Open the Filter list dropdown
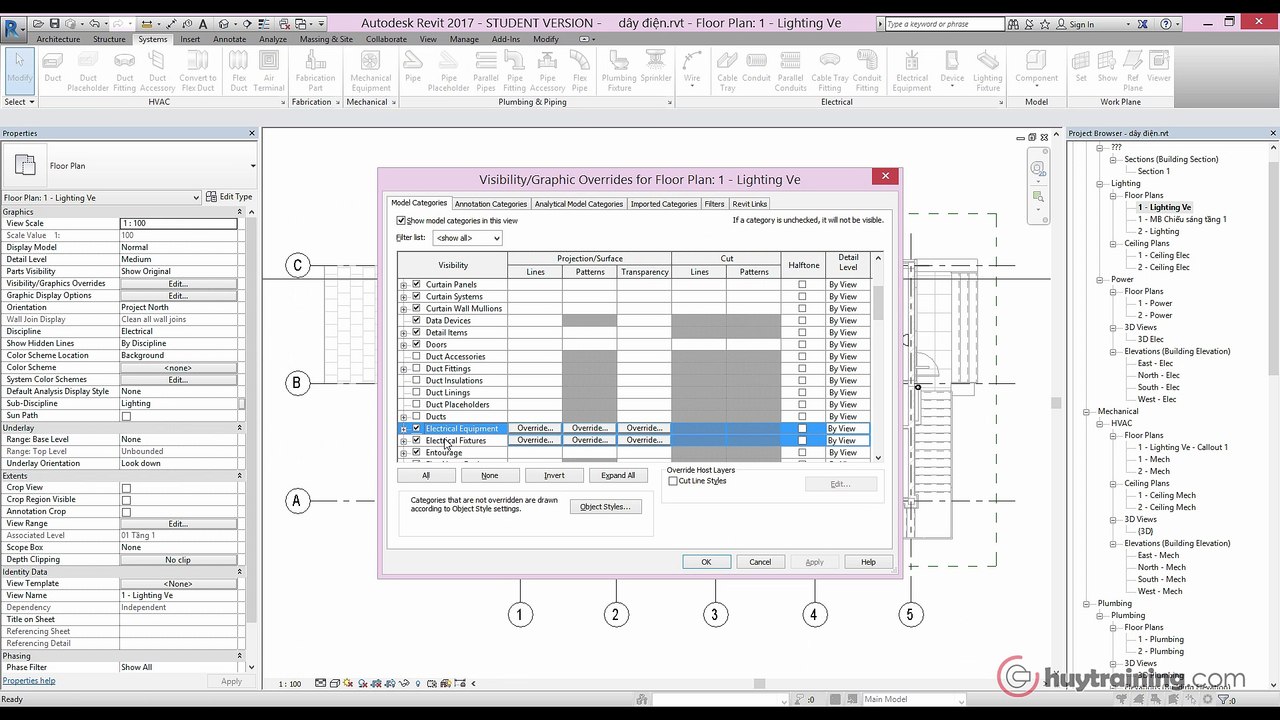The image size is (1280, 720). (467, 238)
